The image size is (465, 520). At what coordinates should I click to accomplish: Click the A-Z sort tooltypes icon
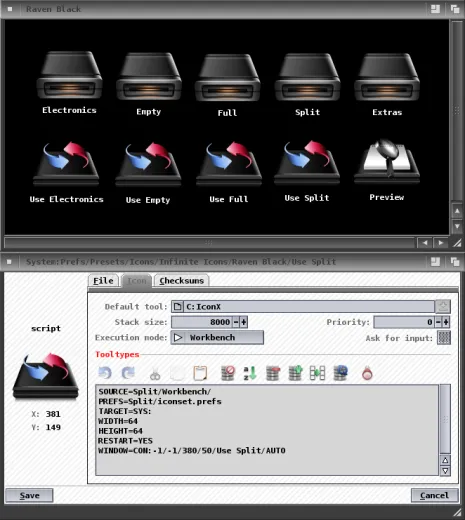[250, 373]
